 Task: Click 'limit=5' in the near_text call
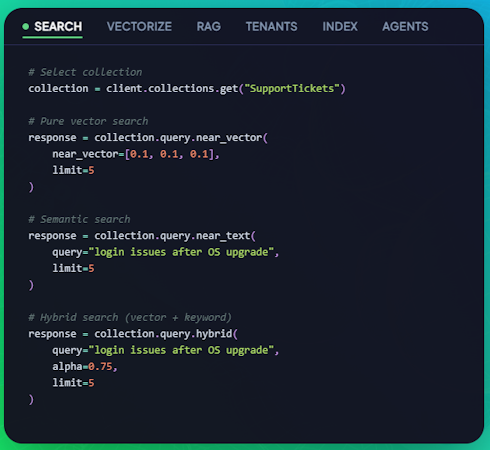(73, 268)
